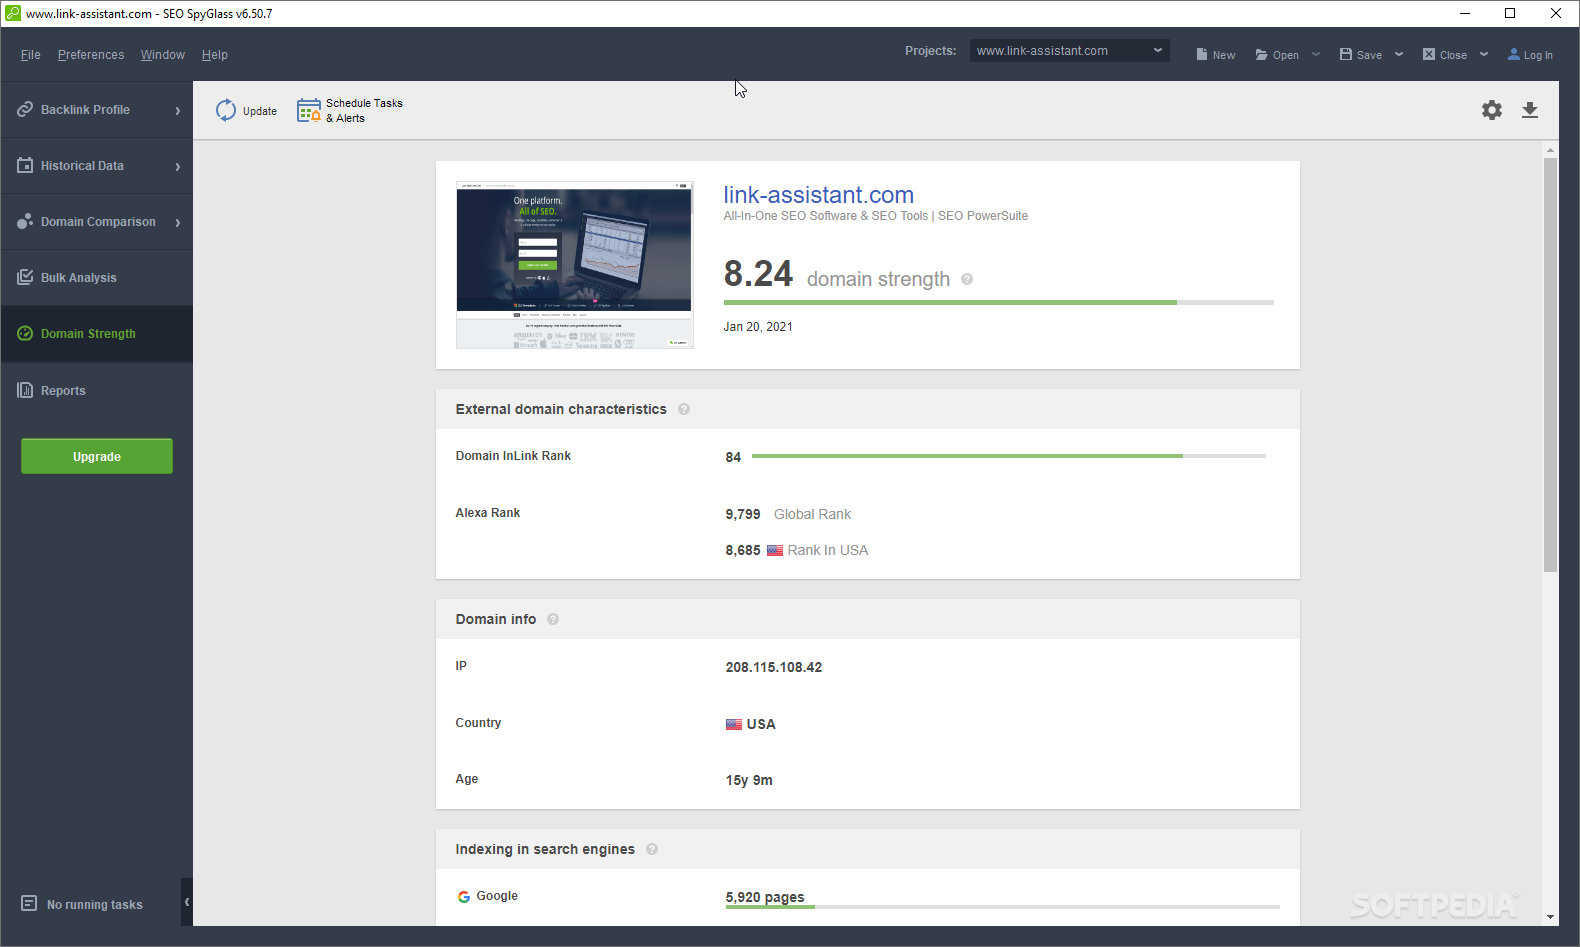The height and width of the screenshot is (947, 1580).
Task: Click the 9,799 Global Rank value
Action: tap(743, 514)
